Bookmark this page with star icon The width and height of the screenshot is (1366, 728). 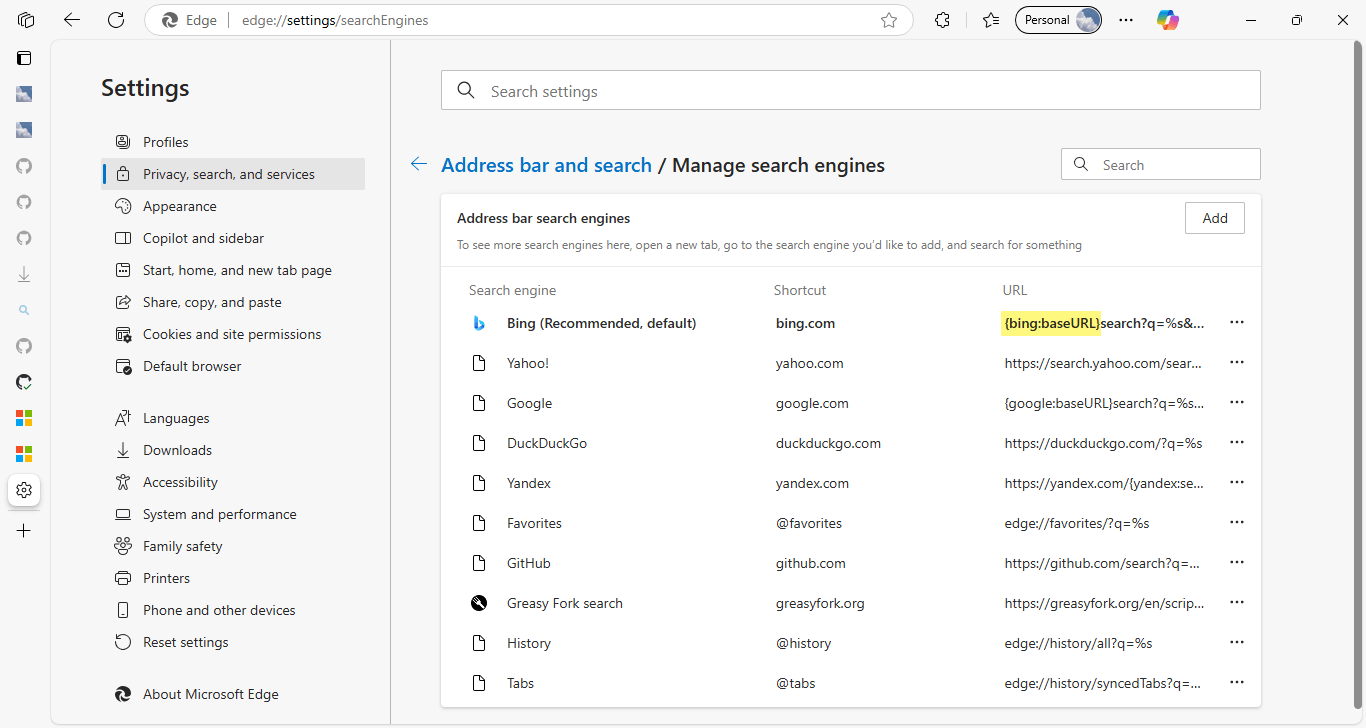point(889,20)
